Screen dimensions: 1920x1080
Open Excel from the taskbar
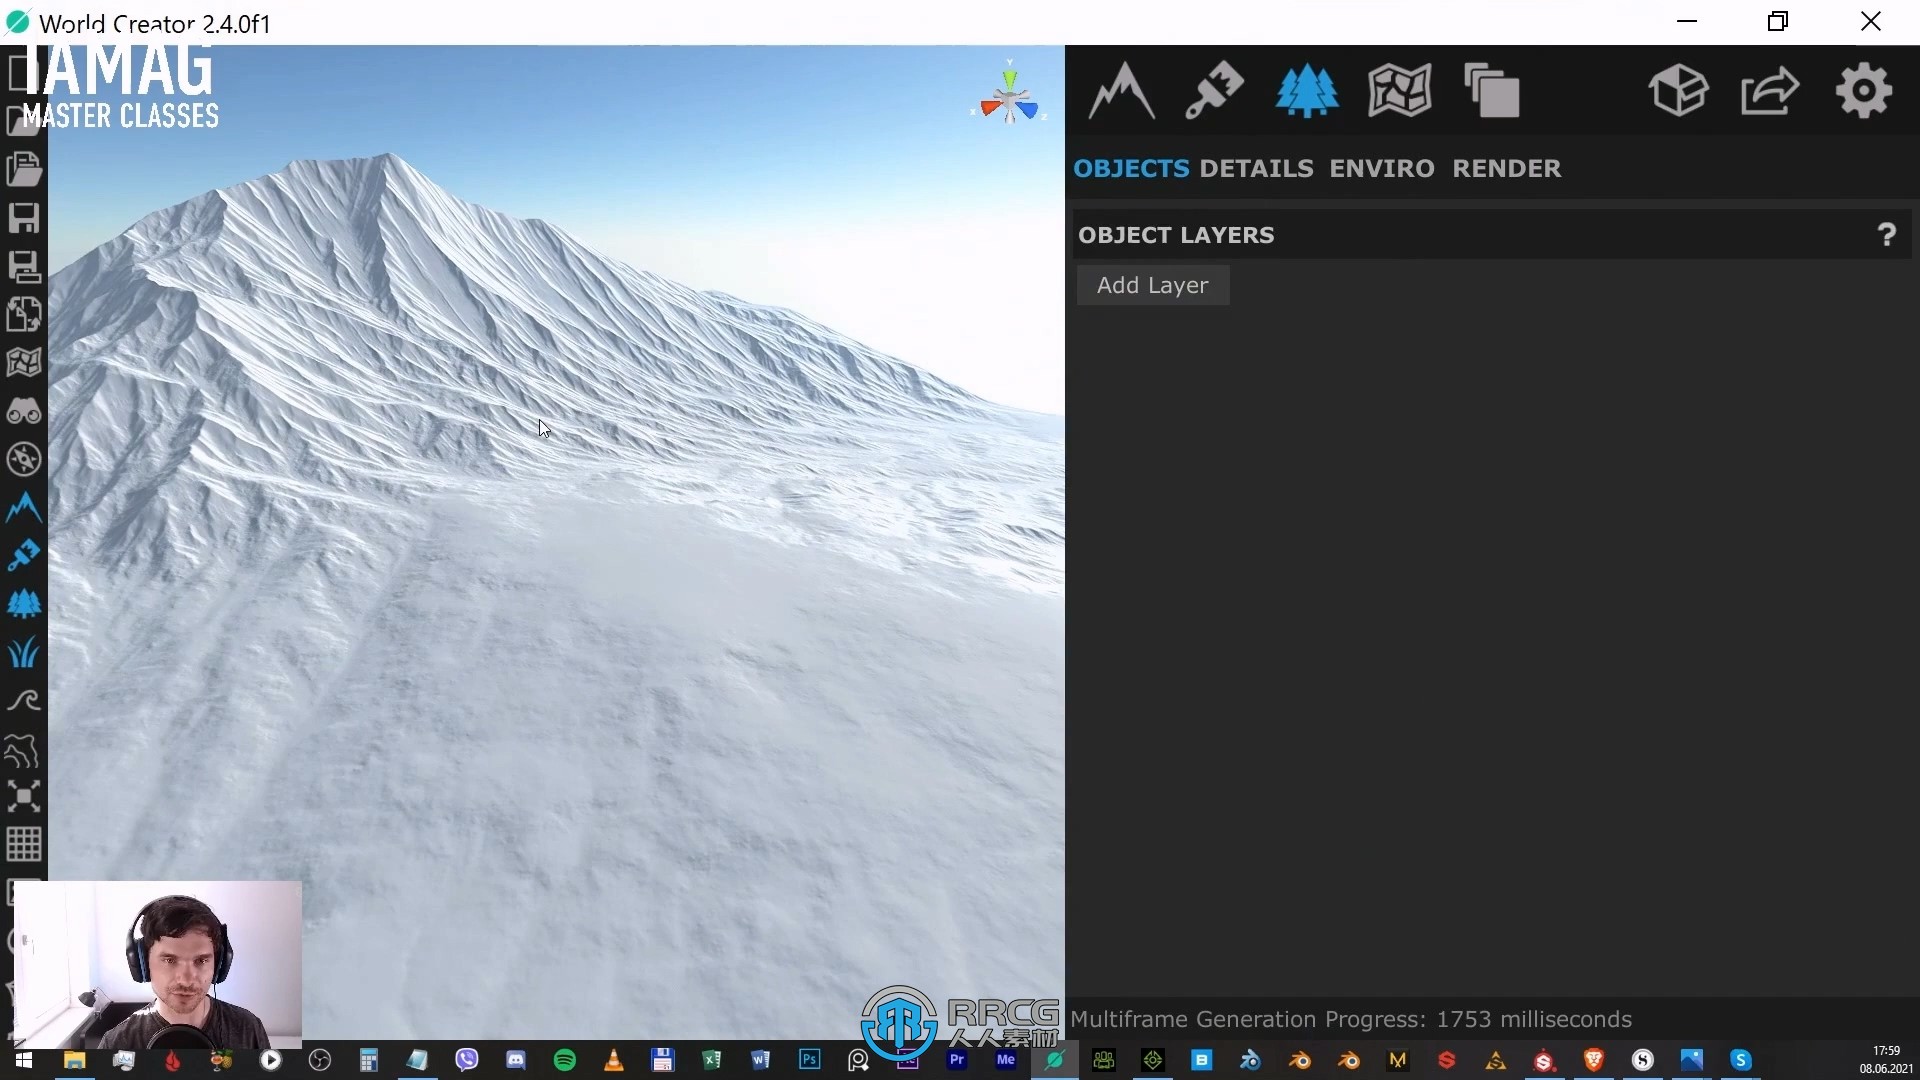(712, 1060)
